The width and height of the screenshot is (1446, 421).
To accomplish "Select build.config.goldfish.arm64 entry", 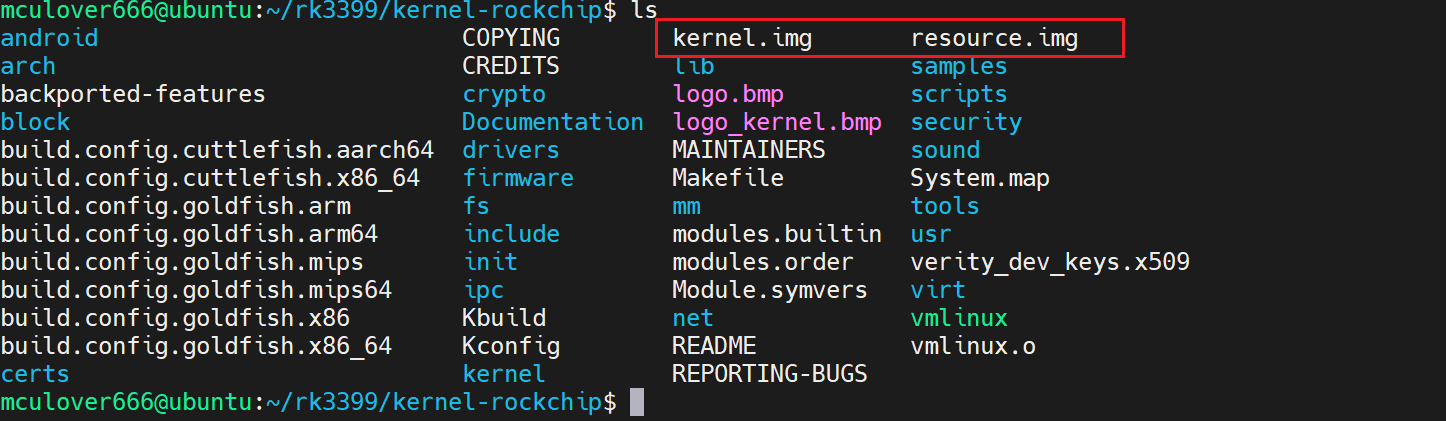I will coord(189,235).
